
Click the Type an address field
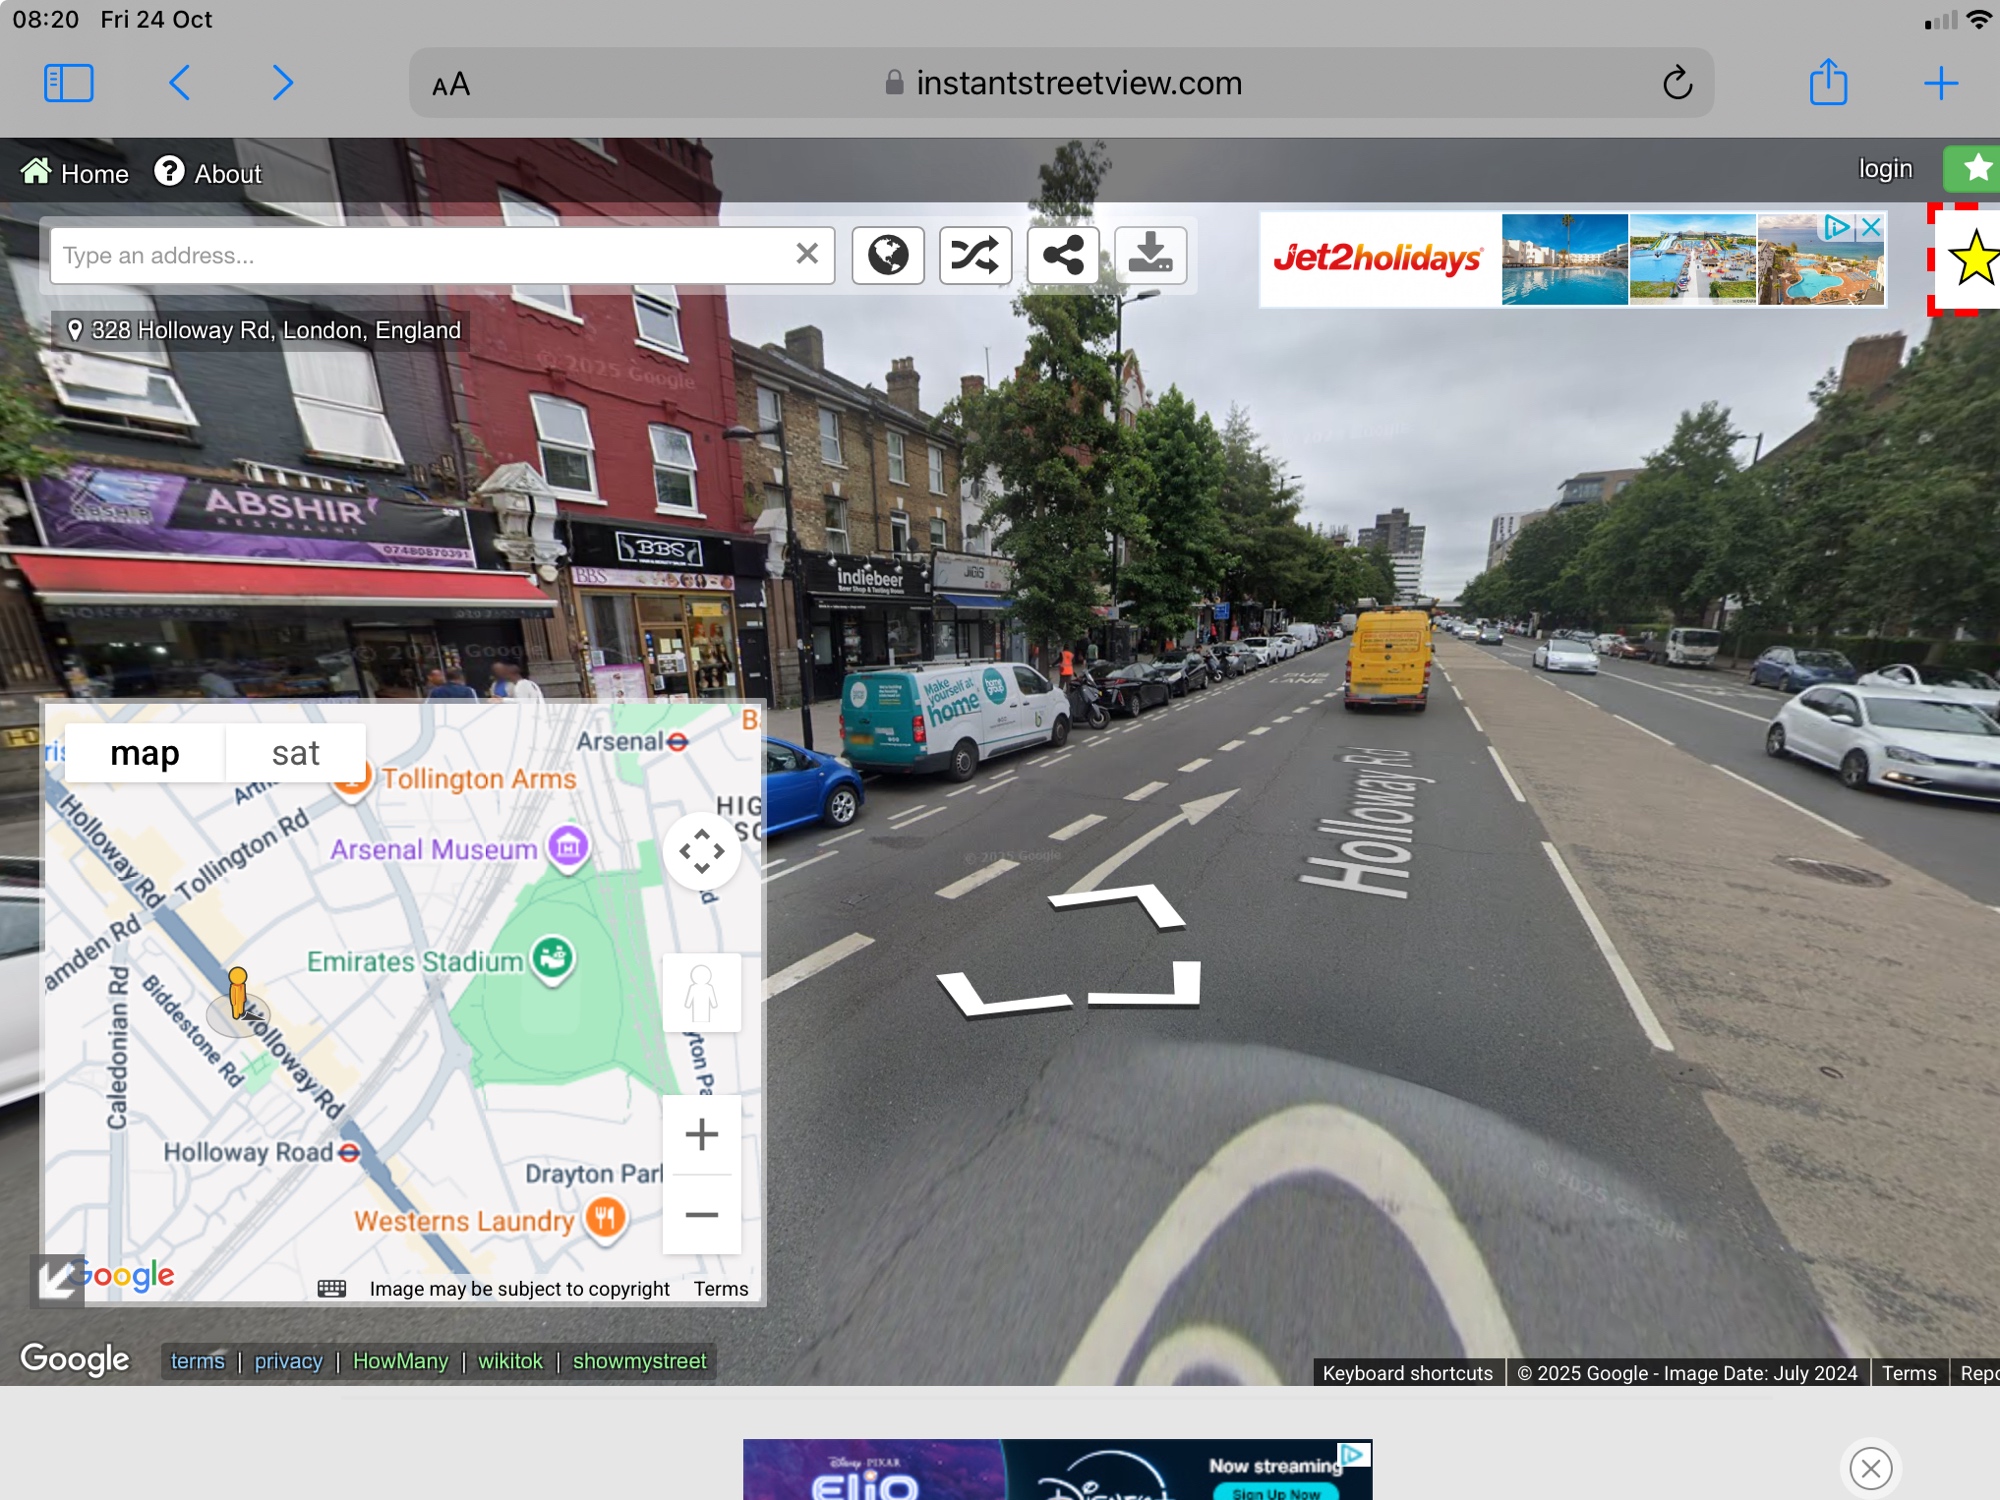pos(420,256)
